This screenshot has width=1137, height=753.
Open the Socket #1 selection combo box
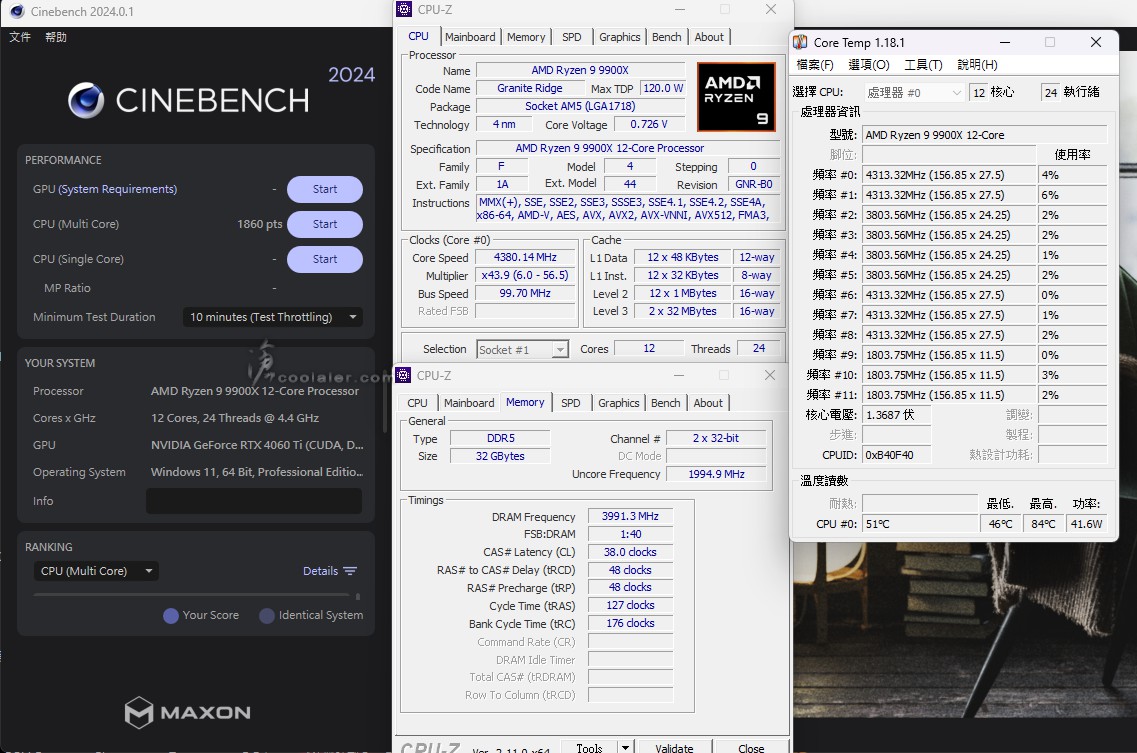click(x=522, y=350)
